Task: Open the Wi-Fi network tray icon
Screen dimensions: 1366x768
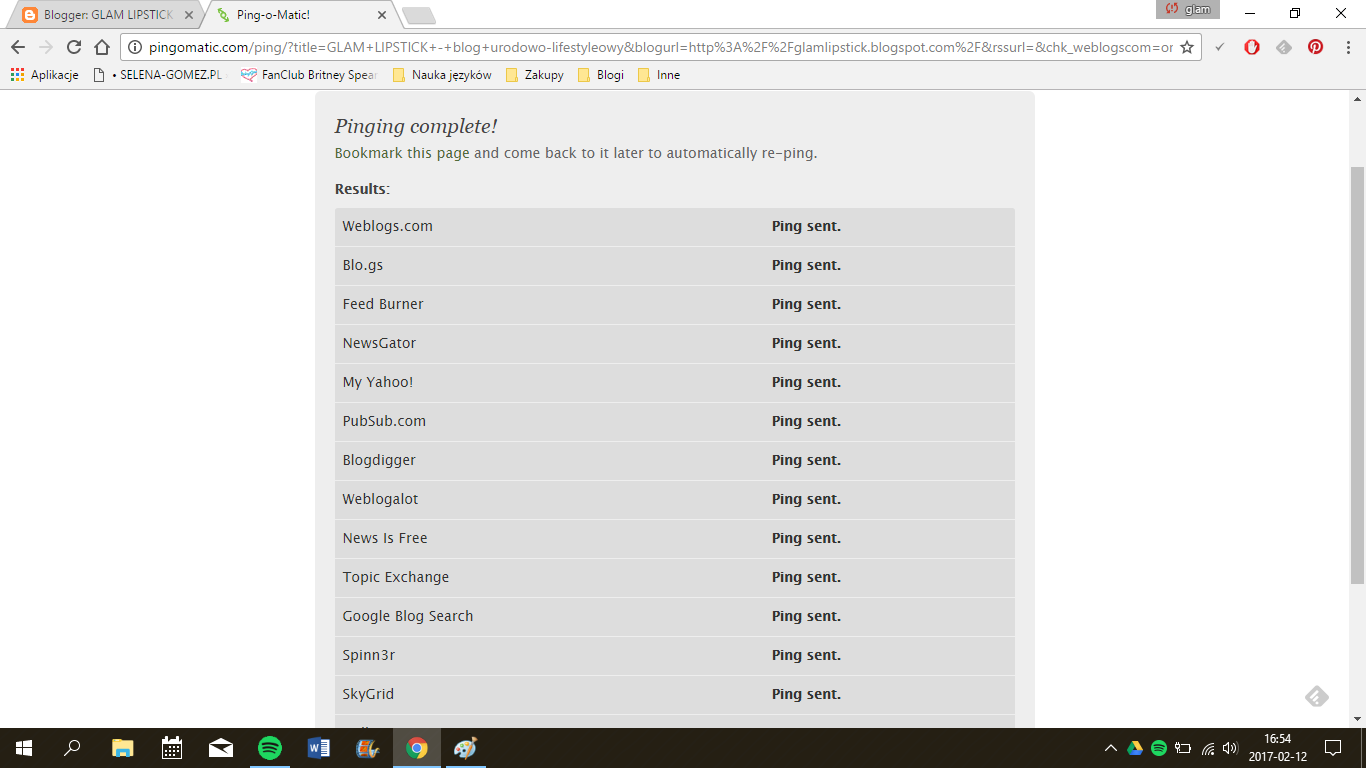Action: pyautogui.click(x=1208, y=748)
